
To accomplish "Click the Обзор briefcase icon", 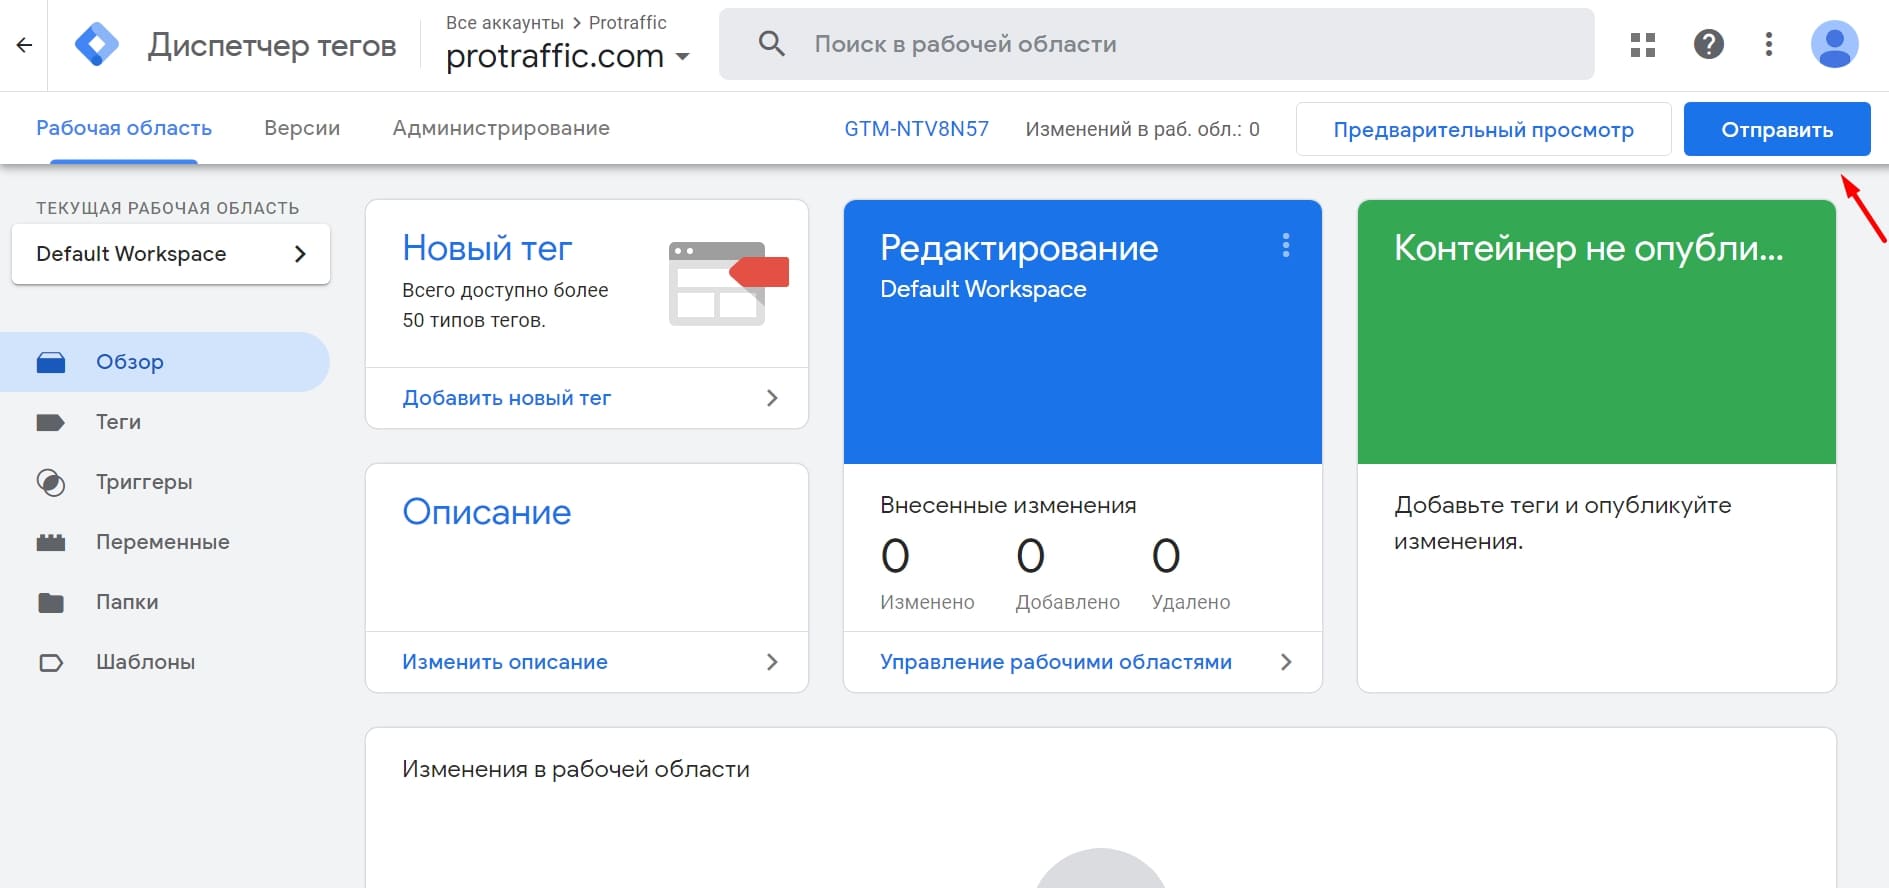I will 51,362.
